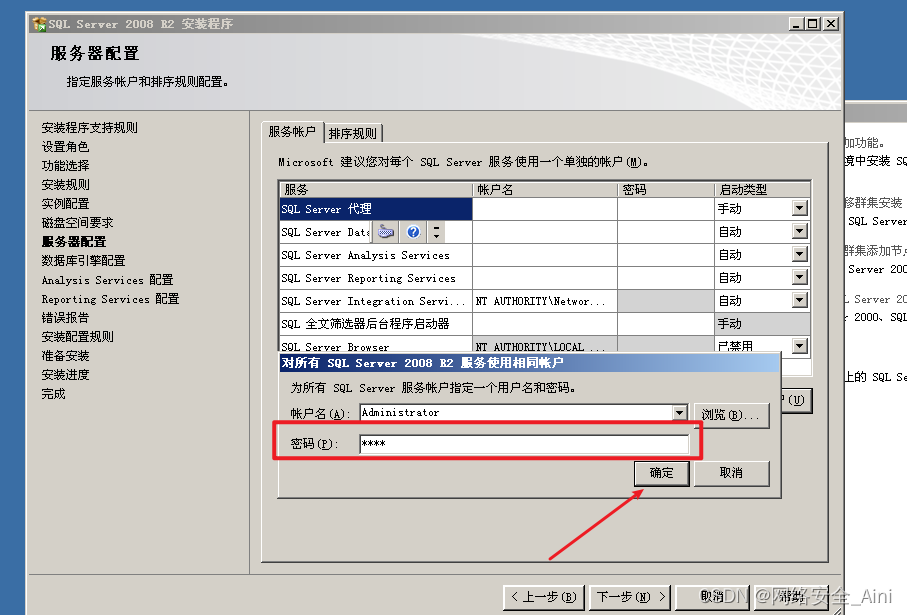Click the 服务 column header

click(x=376, y=190)
